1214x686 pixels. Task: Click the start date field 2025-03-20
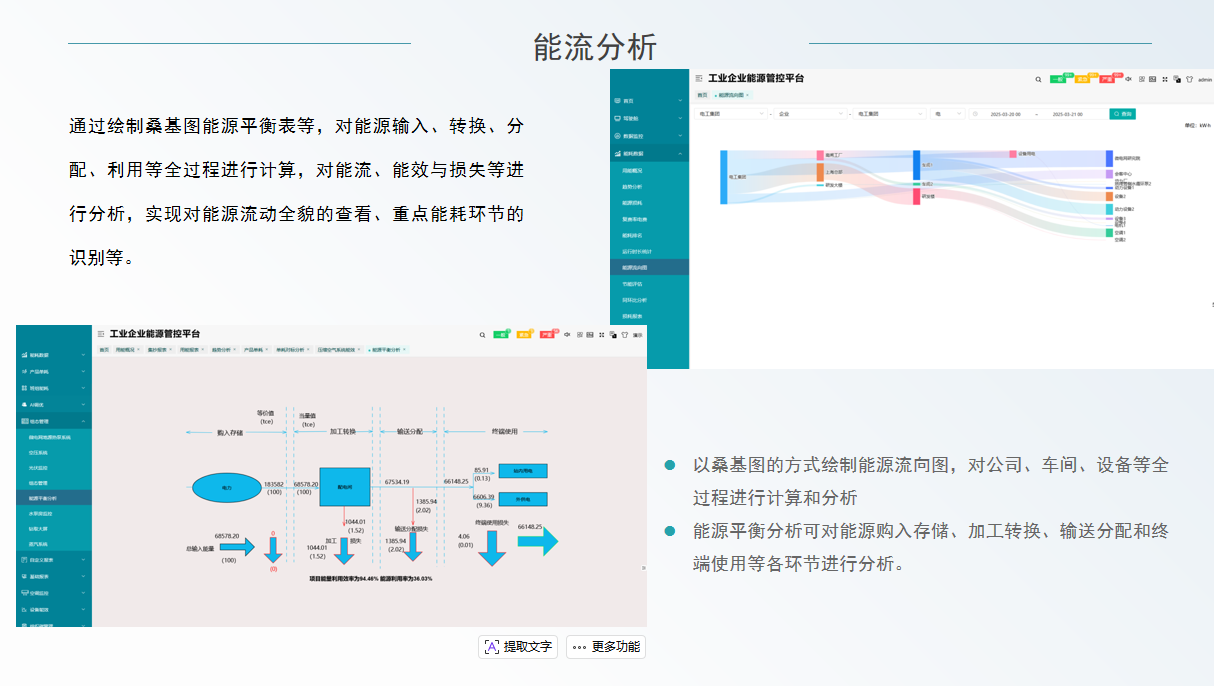coord(1004,114)
